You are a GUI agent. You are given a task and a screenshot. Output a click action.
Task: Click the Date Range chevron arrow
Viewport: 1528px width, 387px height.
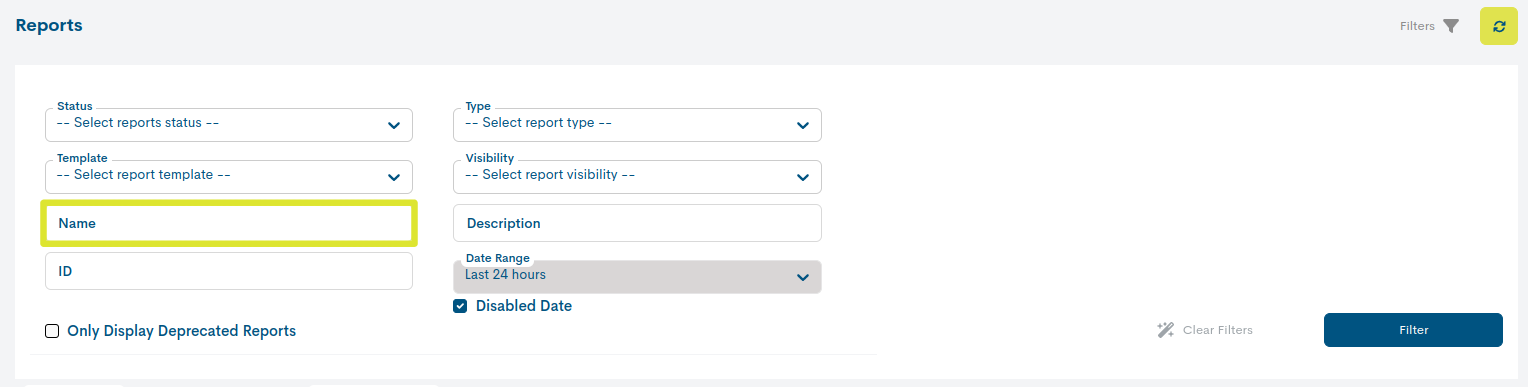(802, 277)
